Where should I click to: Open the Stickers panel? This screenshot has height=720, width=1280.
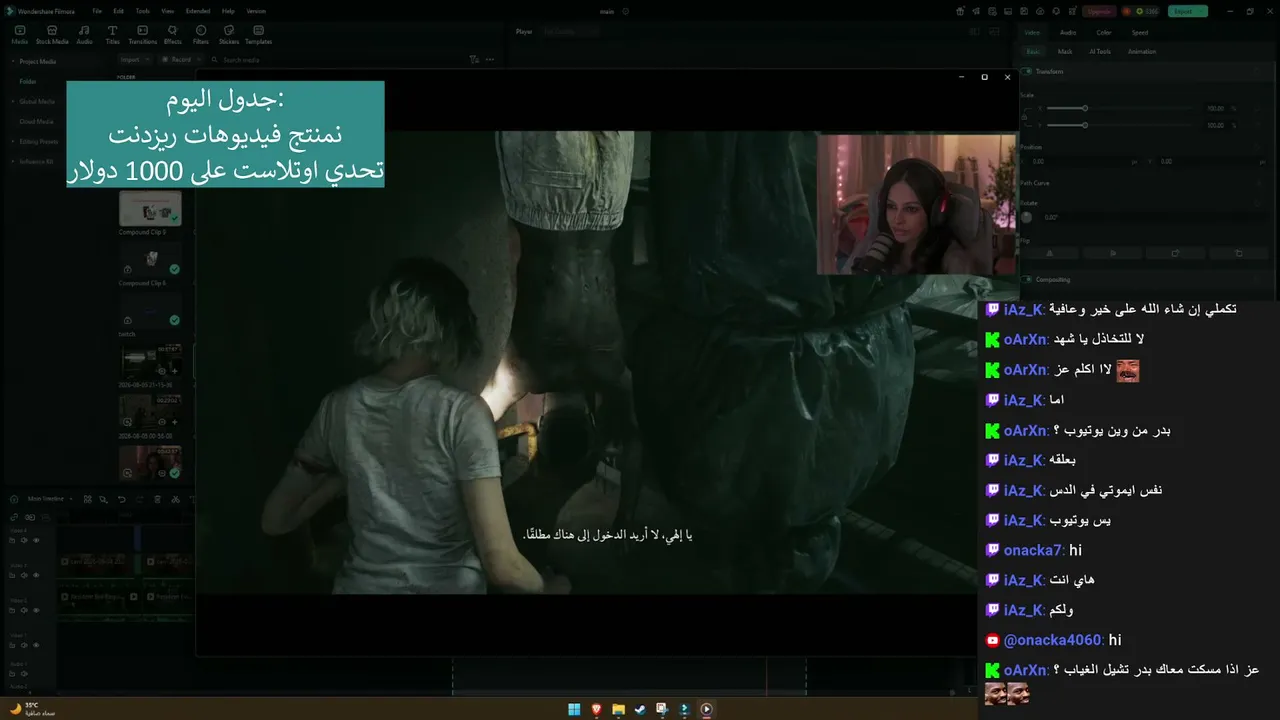click(229, 34)
